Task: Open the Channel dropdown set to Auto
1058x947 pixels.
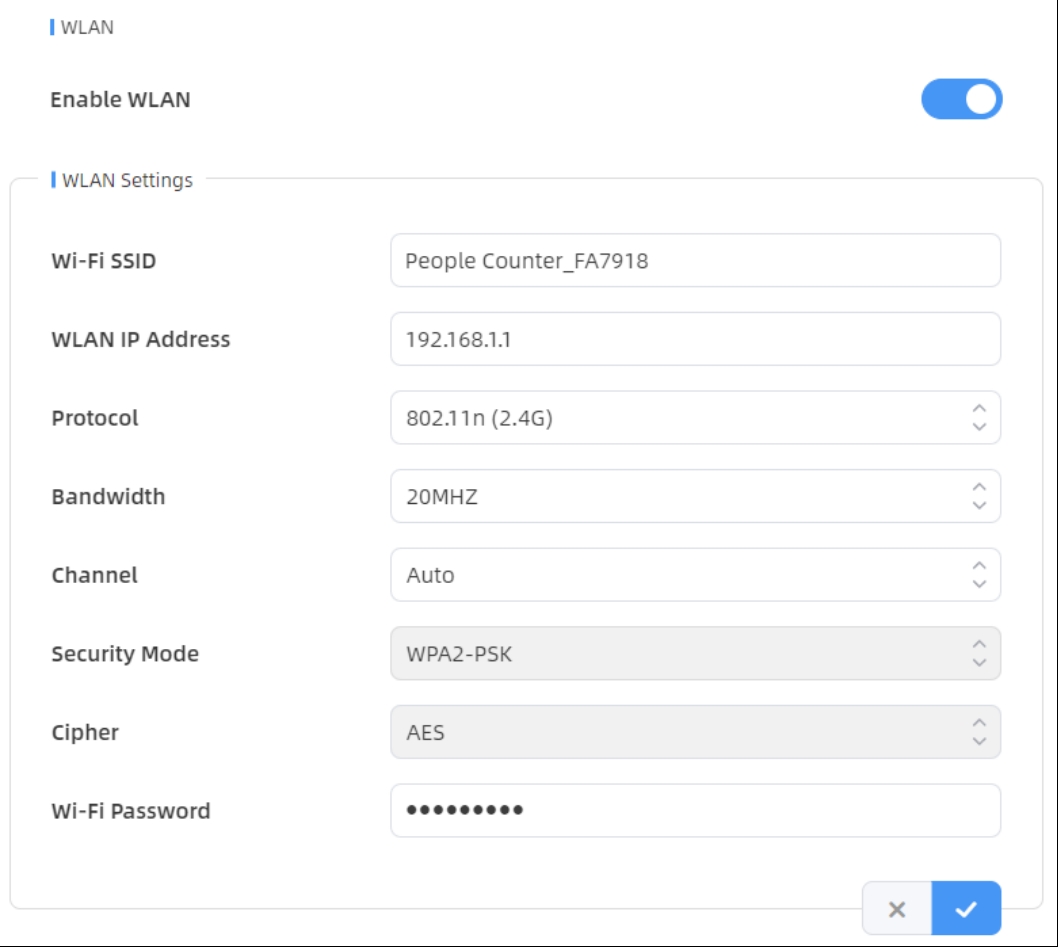Action: tap(694, 575)
